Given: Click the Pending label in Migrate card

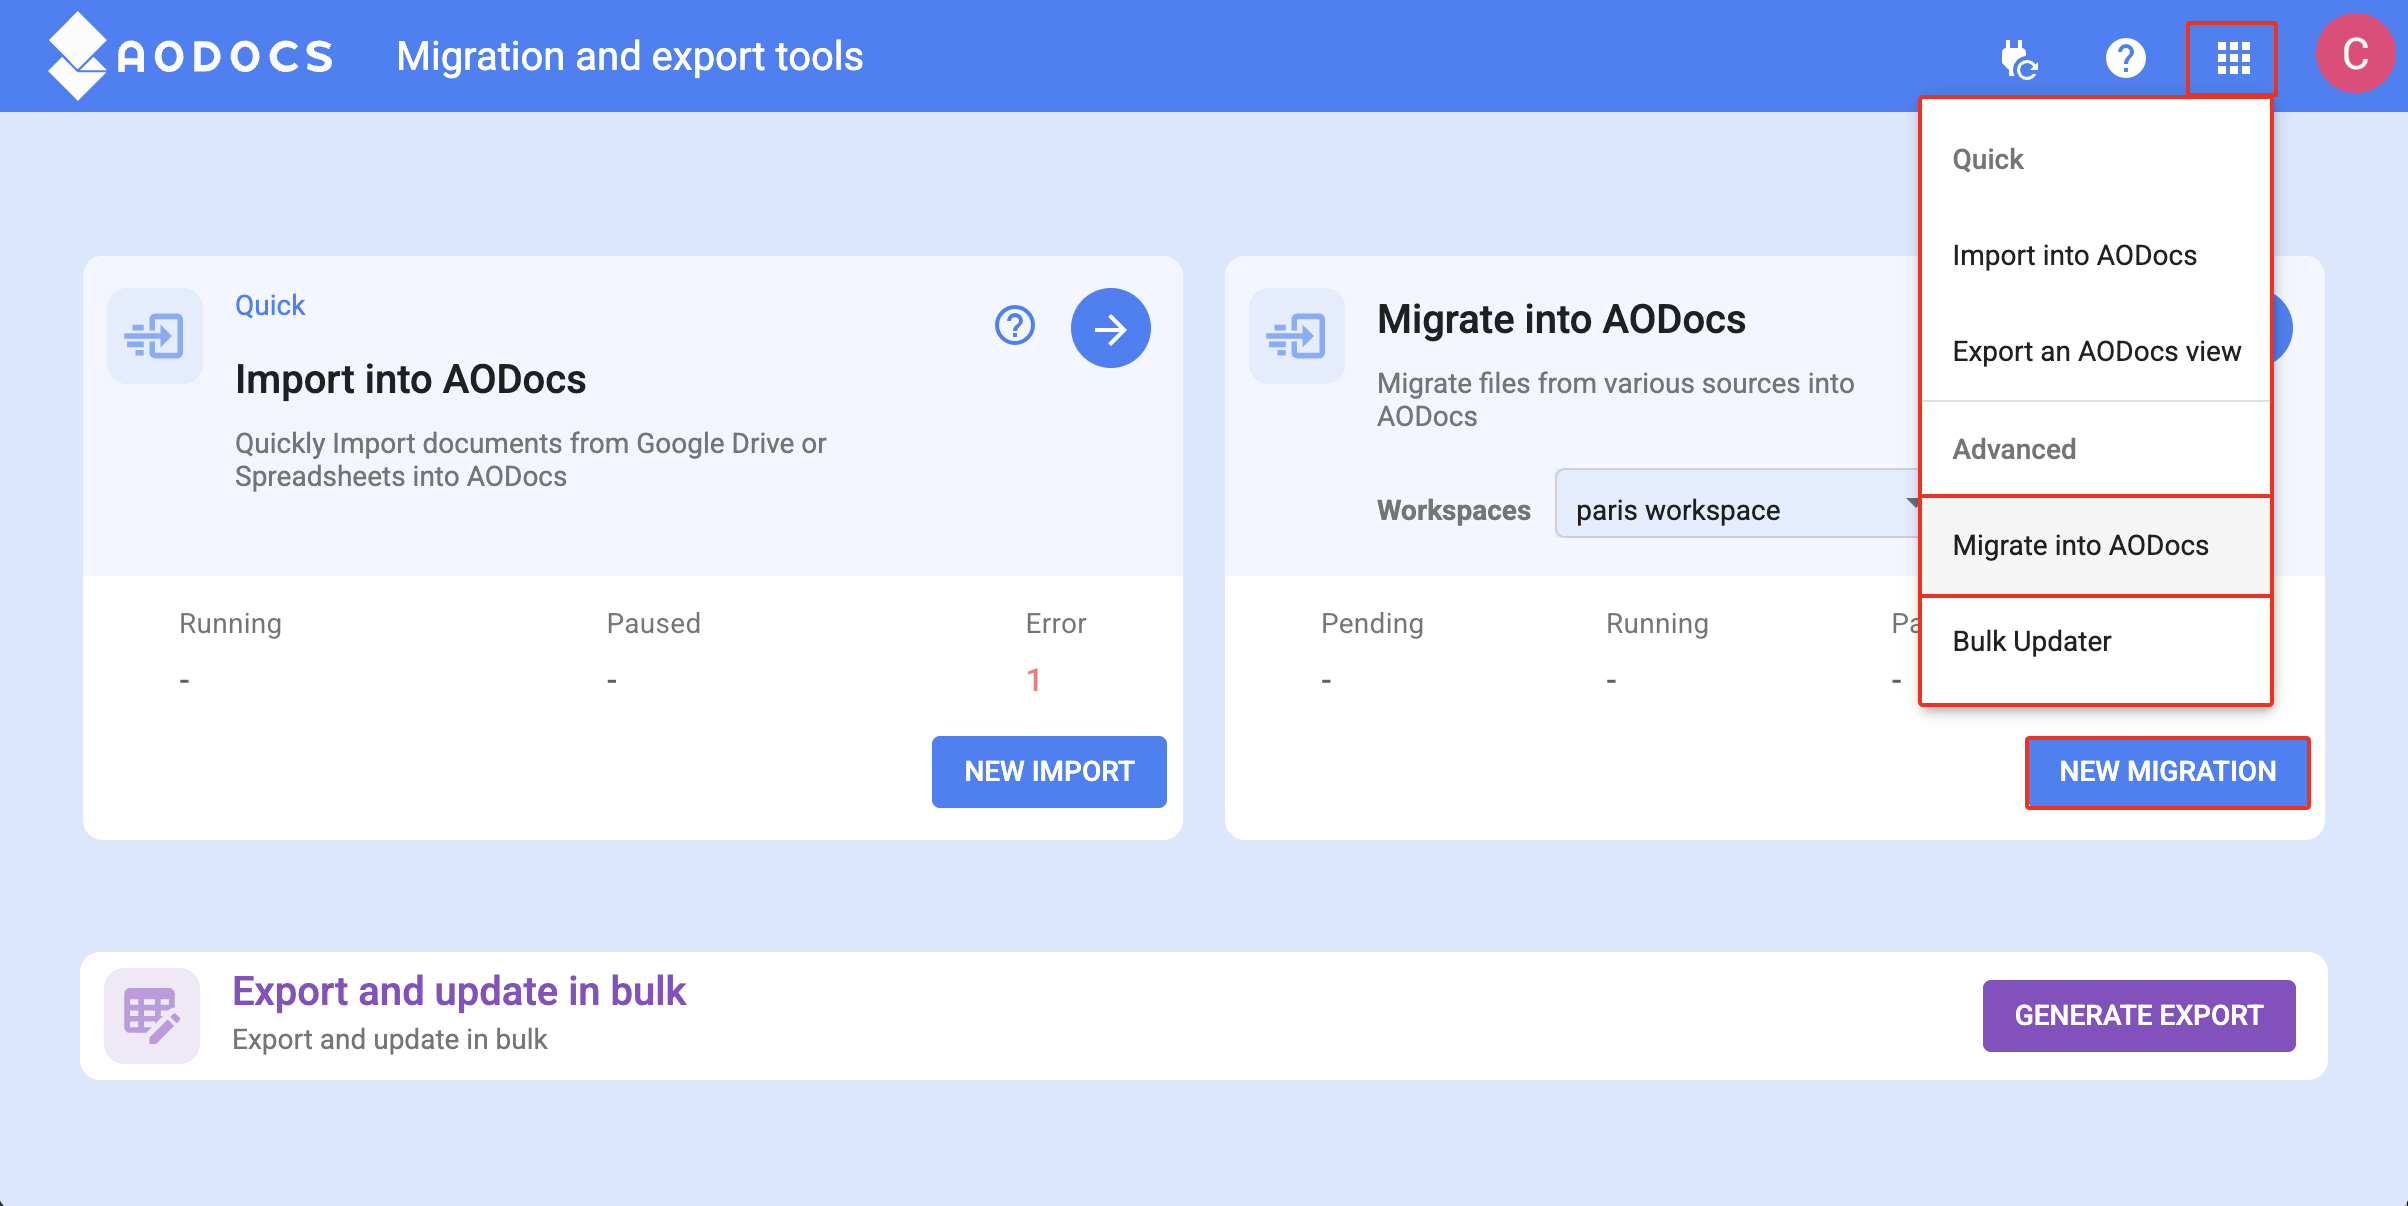Looking at the screenshot, I should click(x=1372, y=623).
